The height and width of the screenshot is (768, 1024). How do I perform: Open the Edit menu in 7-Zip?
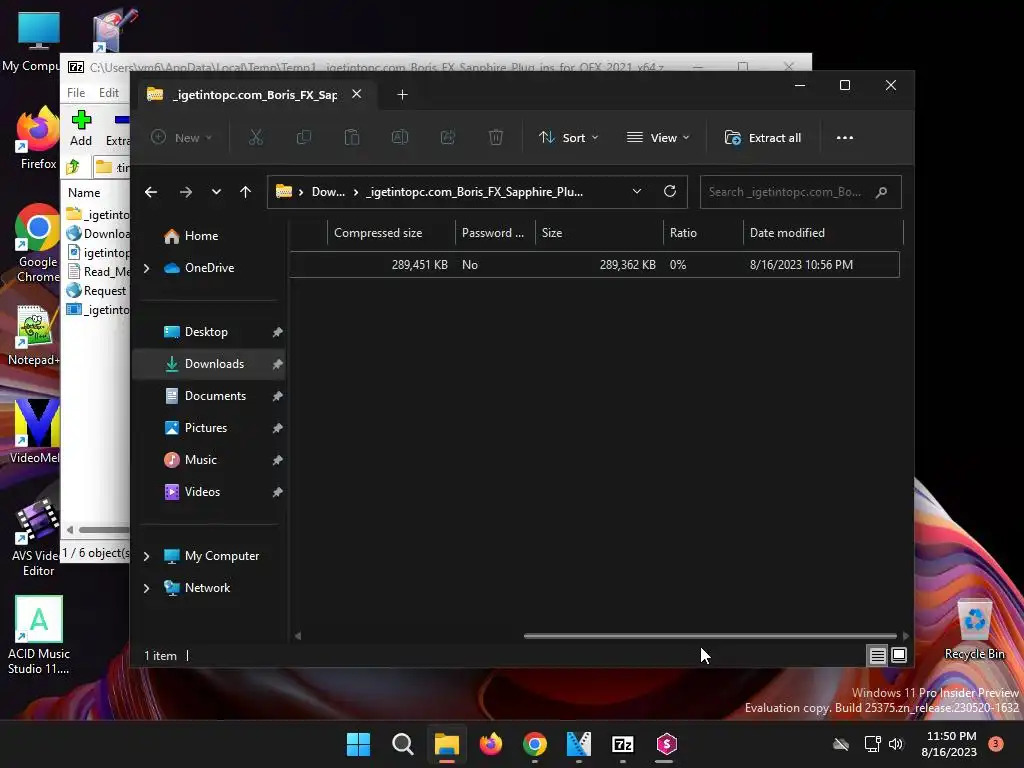pyautogui.click(x=108, y=93)
